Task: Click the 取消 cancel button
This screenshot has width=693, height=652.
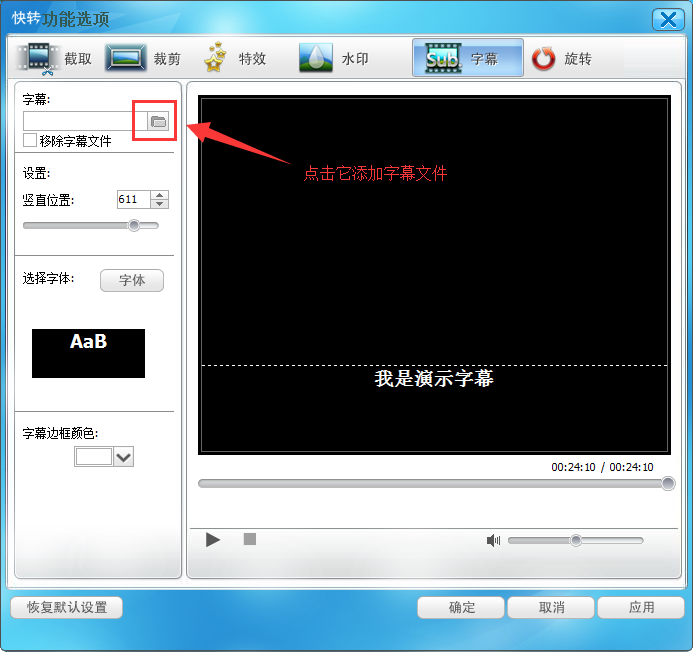Action: (x=551, y=607)
